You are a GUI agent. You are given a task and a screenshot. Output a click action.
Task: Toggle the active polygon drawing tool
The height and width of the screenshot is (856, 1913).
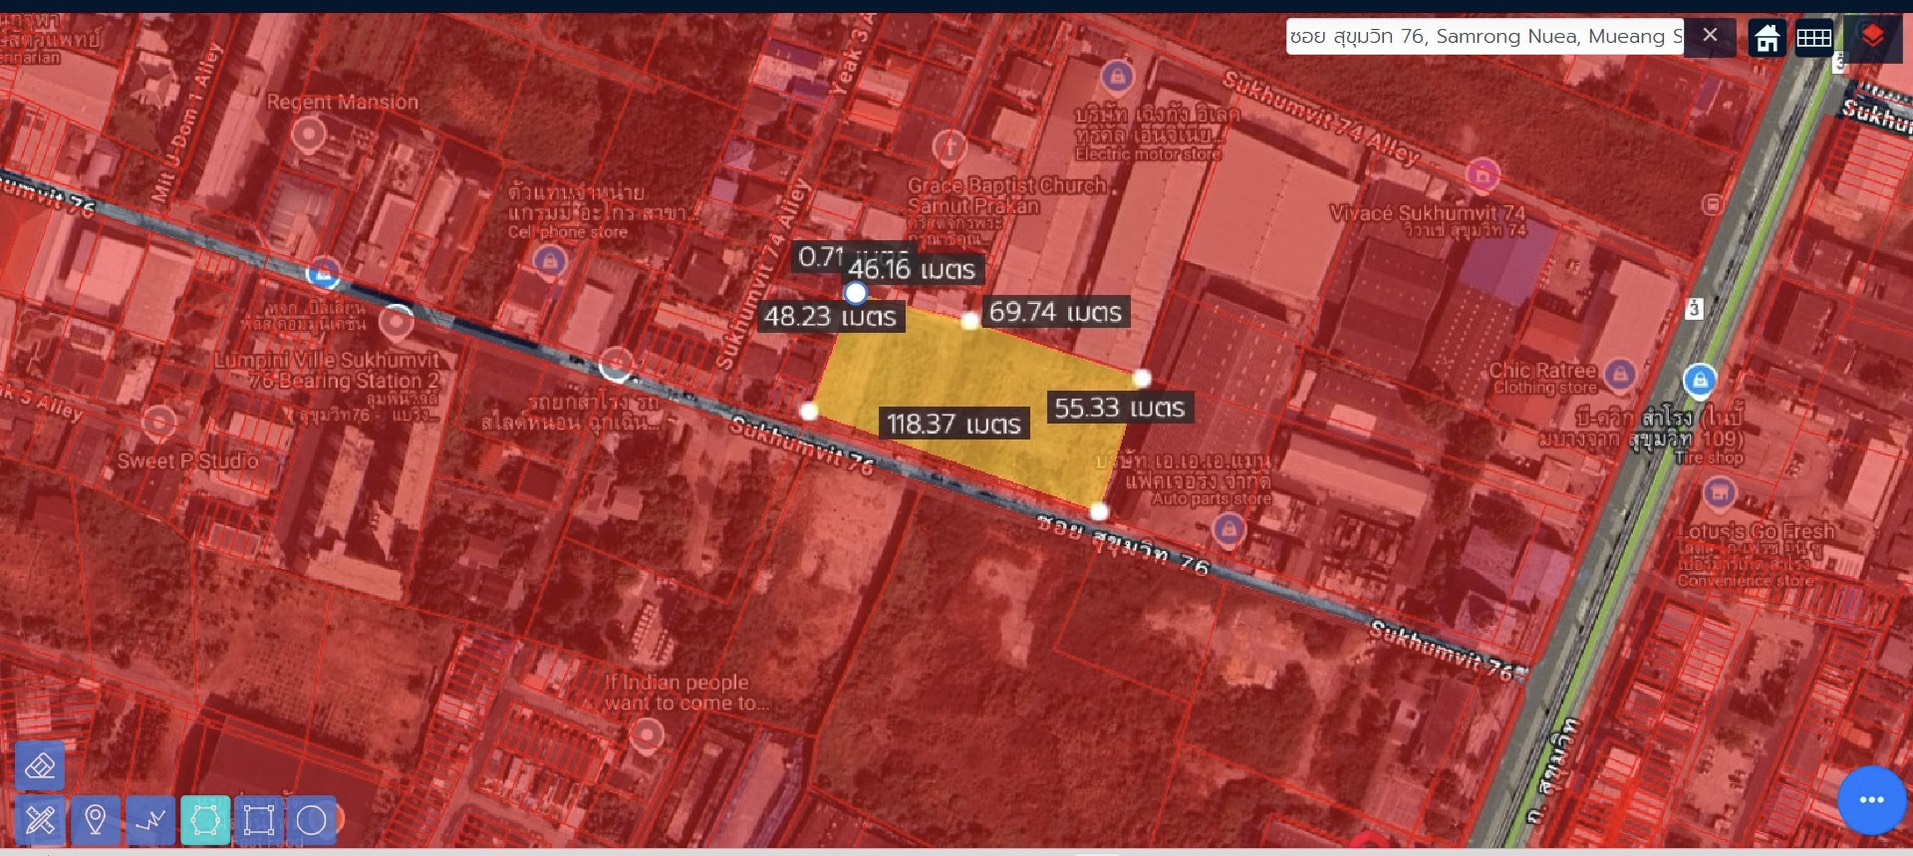(205, 821)
